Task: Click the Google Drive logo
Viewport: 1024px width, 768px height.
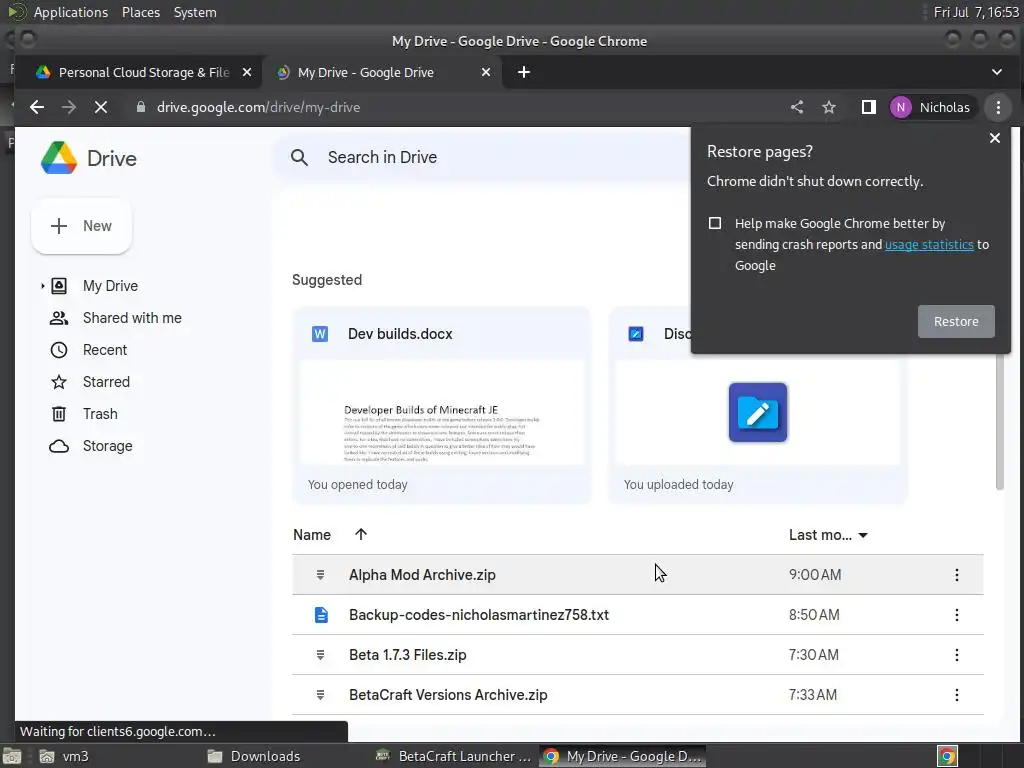Action: pos(59,158)
